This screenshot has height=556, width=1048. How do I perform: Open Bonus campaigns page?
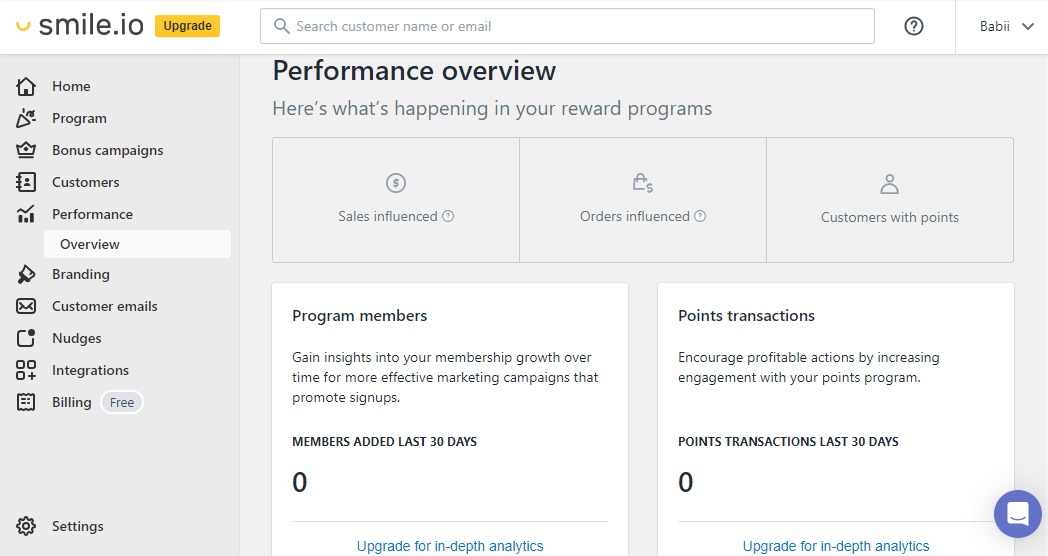pyautogui.click(x=108, y=150)
